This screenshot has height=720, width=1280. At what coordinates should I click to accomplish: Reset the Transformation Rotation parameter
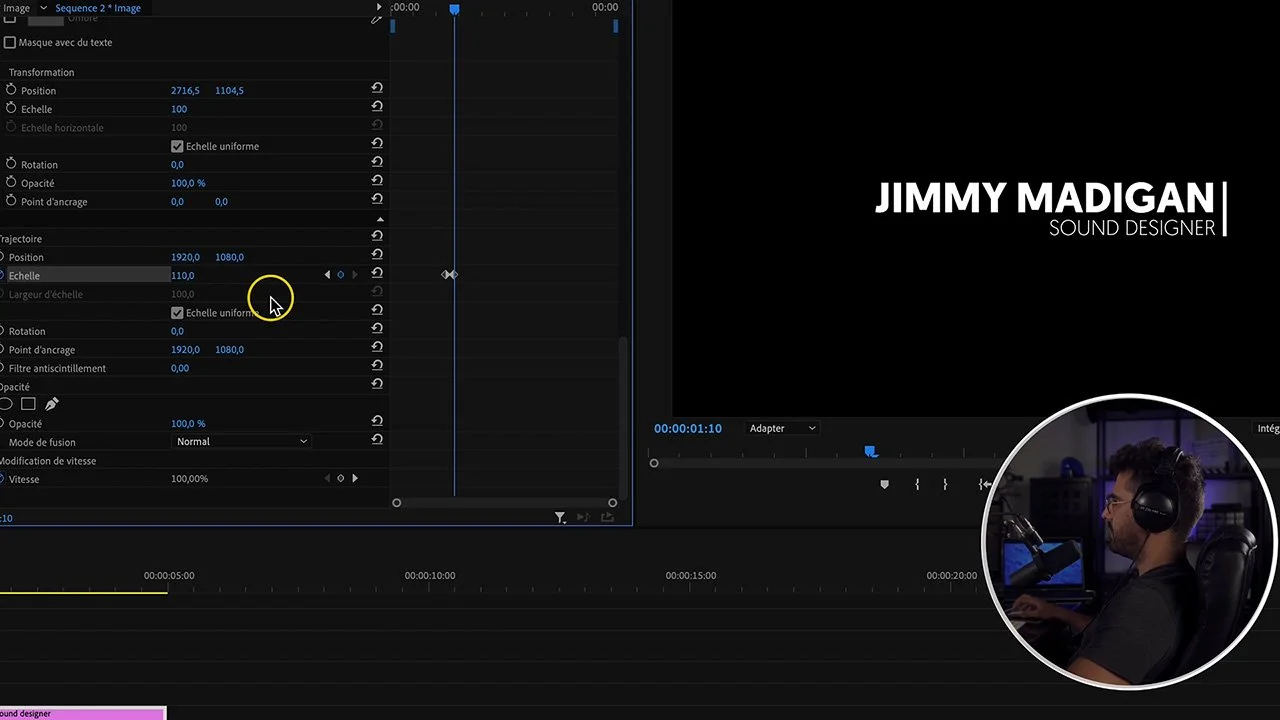click(377, 162)
